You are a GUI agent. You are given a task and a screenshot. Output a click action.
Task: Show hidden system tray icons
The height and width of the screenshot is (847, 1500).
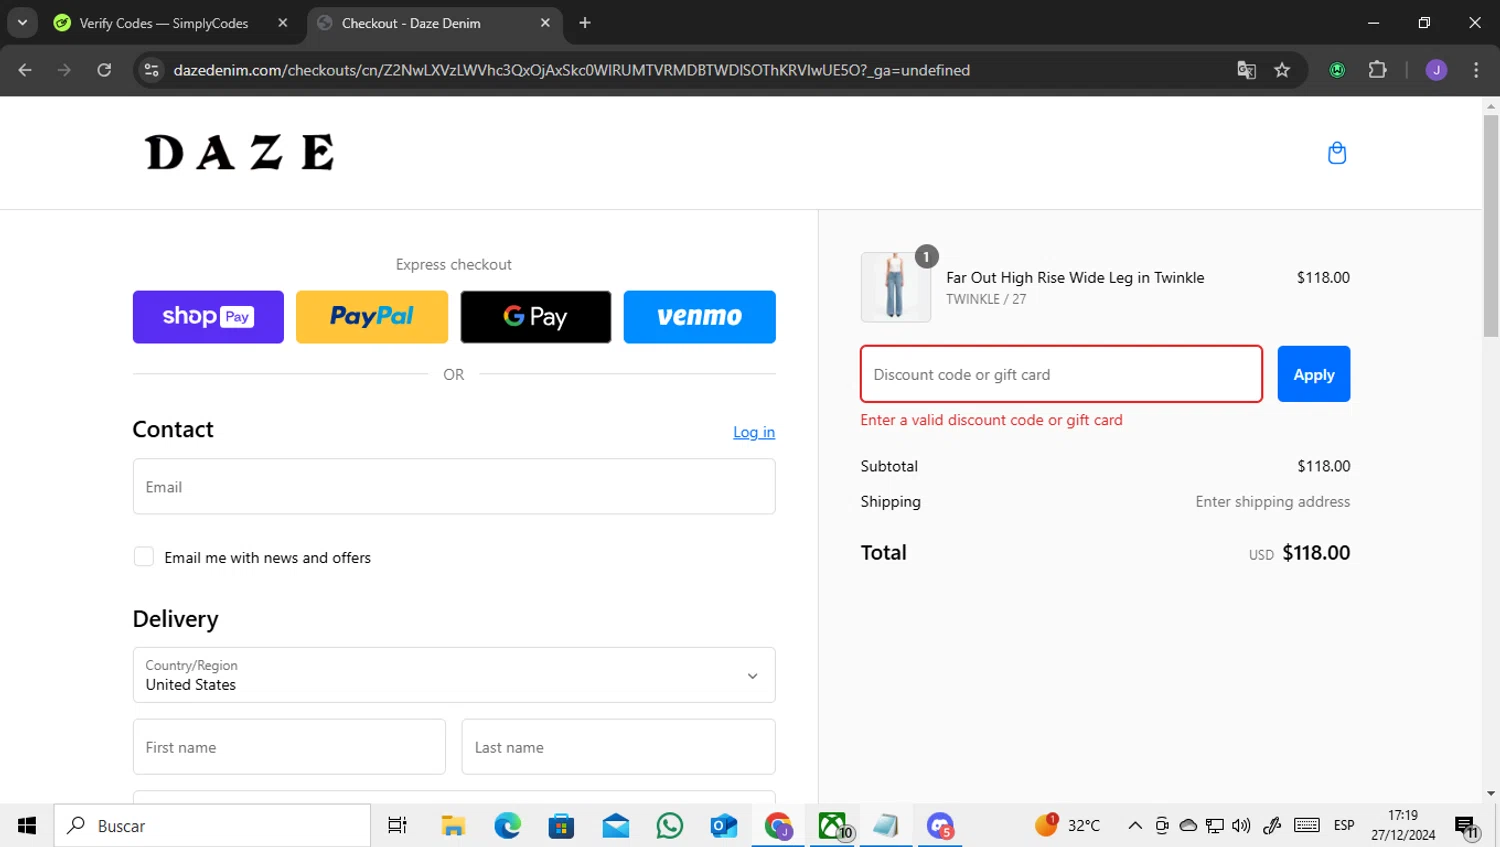pos(1135,825)
